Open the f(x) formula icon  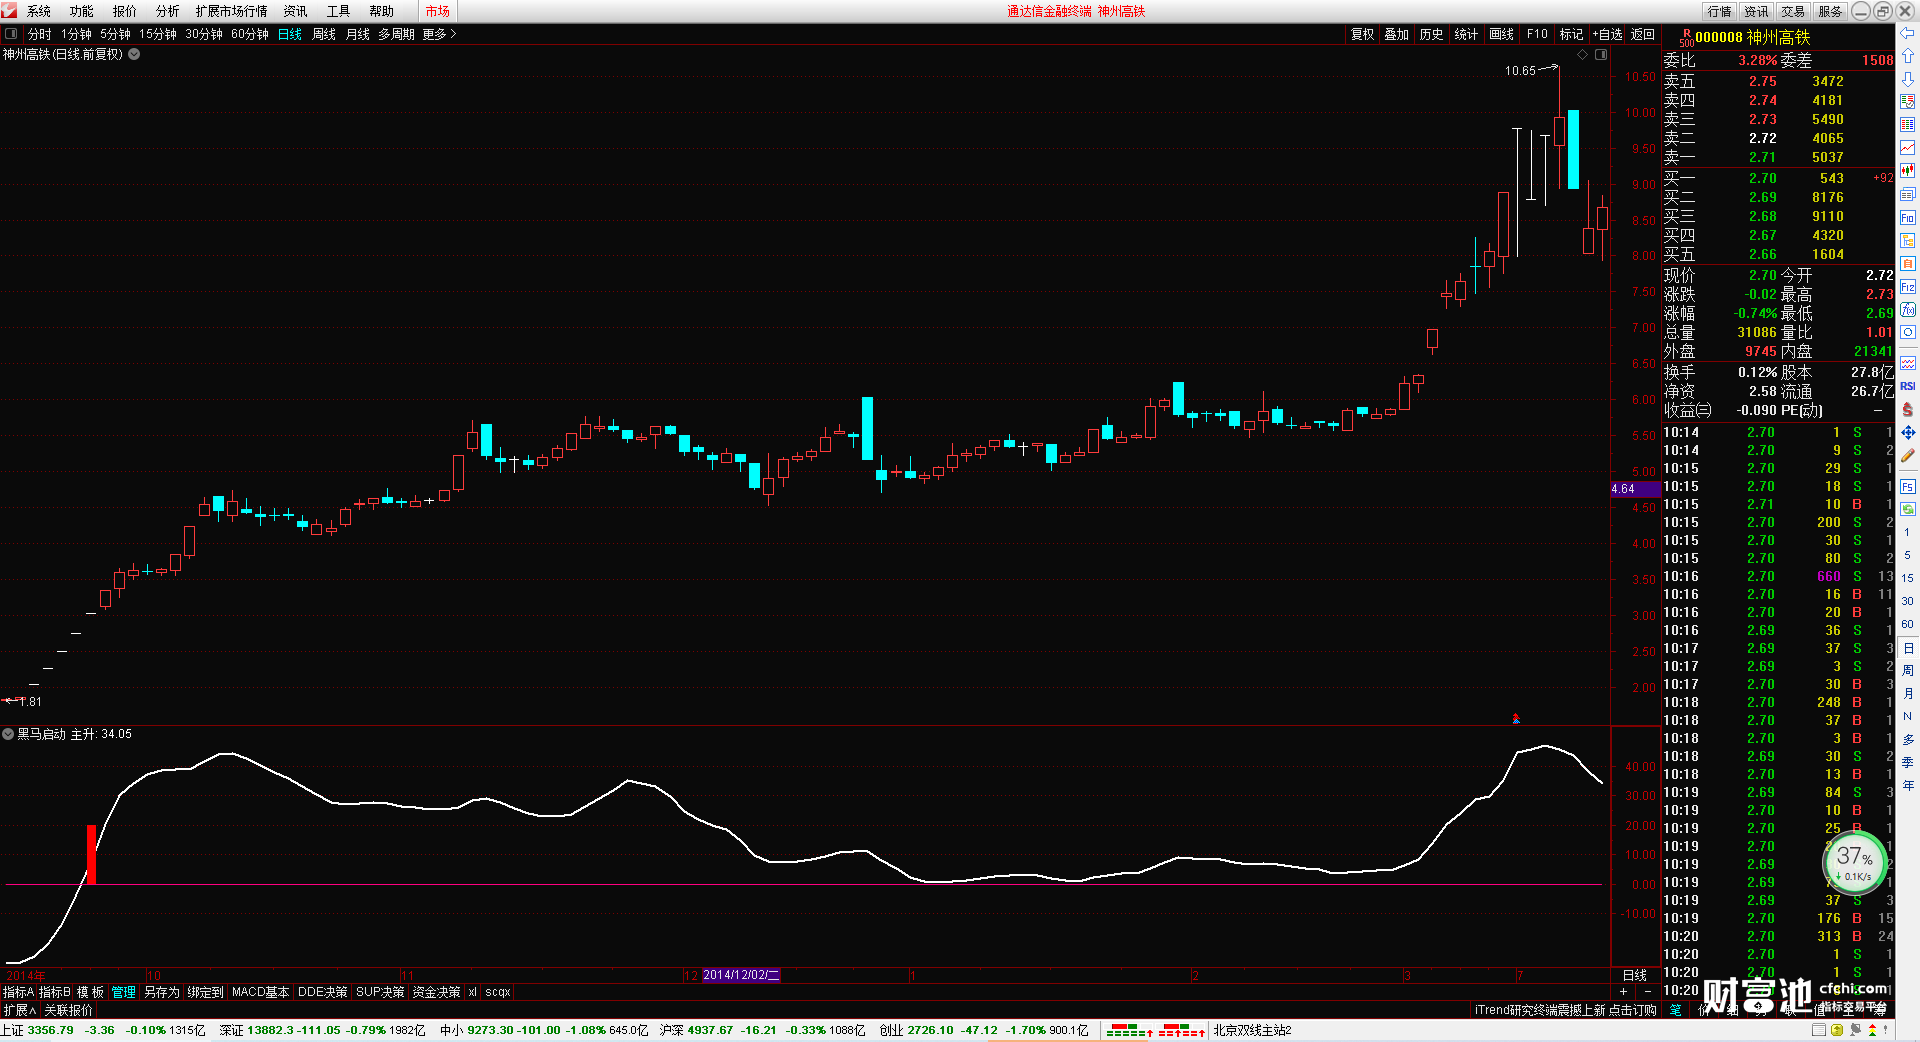pyautogui.click(x=1908, y=310)
